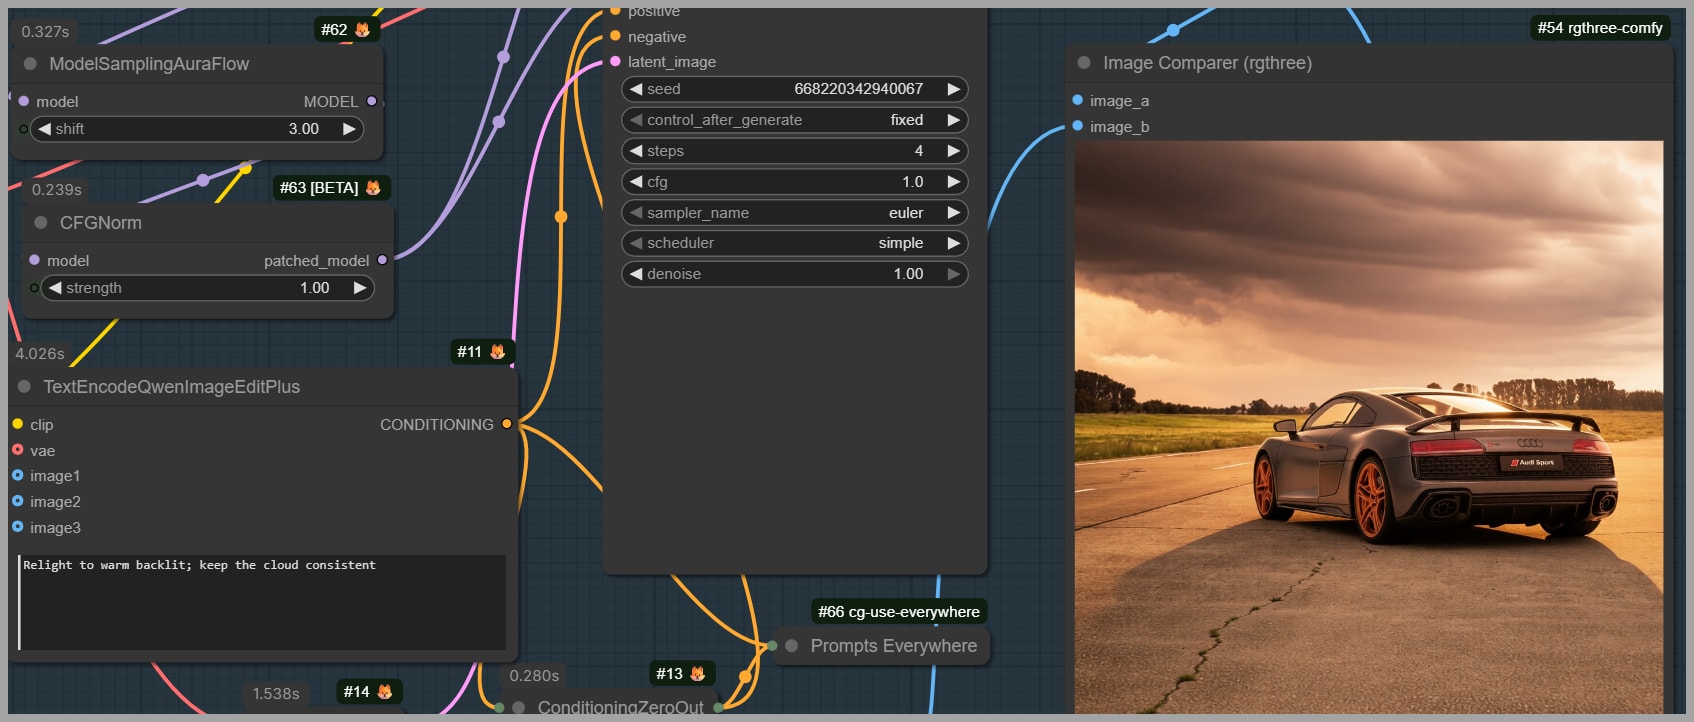Viewport: 1694px width, 722px height.
Task: Click the relight prompt text box
Action: pos(262,602)
